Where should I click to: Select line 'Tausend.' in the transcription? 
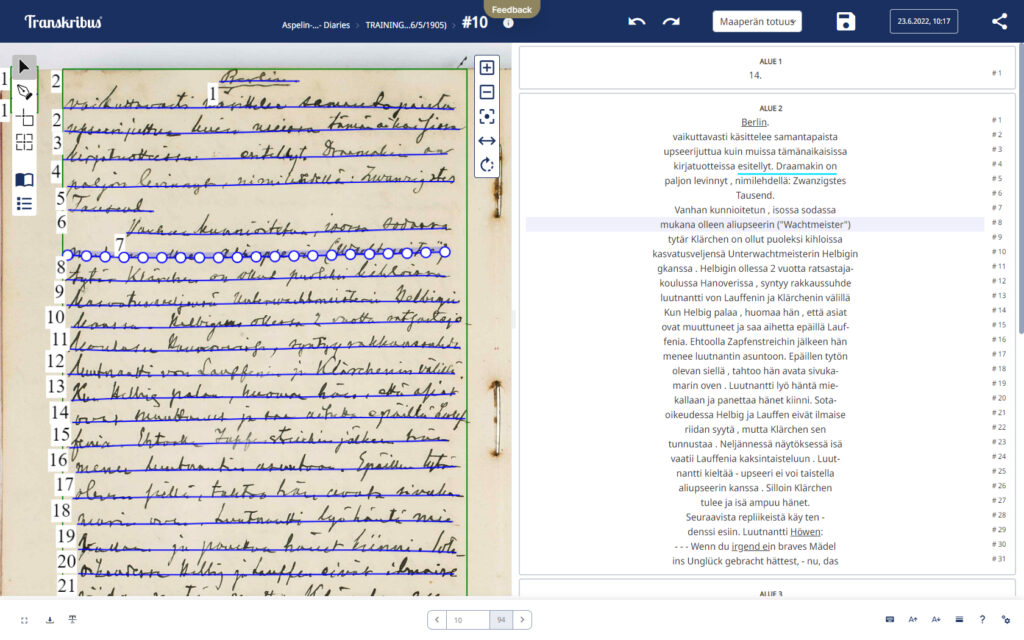point(754,195)
